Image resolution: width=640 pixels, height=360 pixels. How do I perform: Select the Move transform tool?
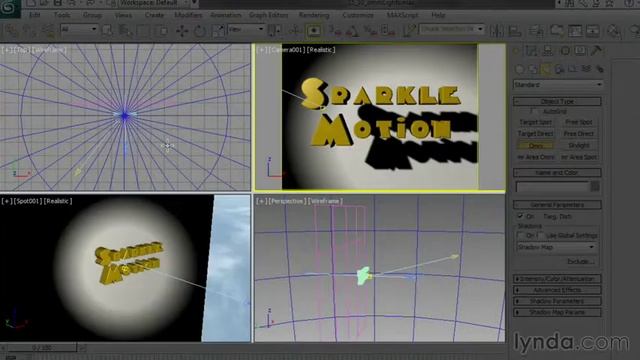[182, 31]
